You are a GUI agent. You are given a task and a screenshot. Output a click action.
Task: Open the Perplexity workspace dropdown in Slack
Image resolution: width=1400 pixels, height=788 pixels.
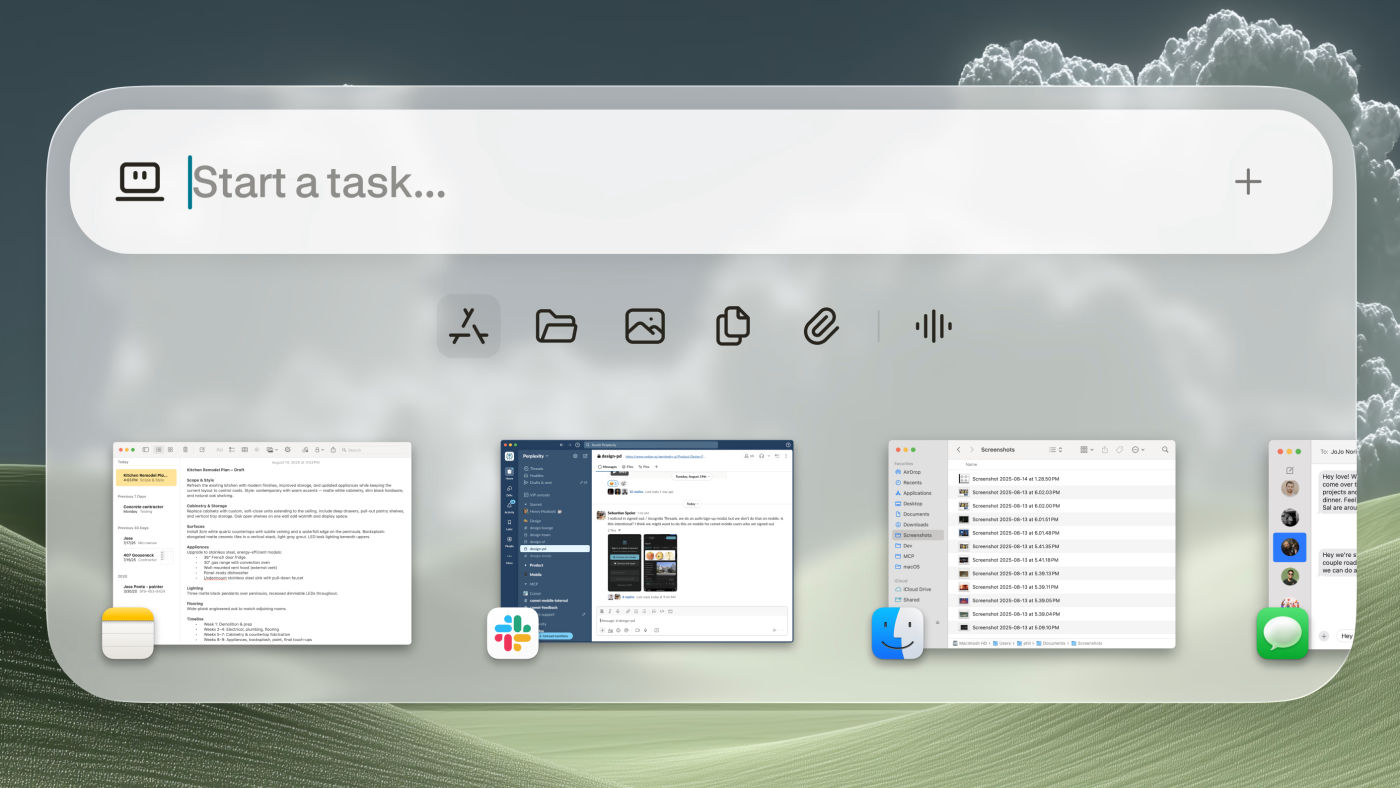(x=536, y=456)
